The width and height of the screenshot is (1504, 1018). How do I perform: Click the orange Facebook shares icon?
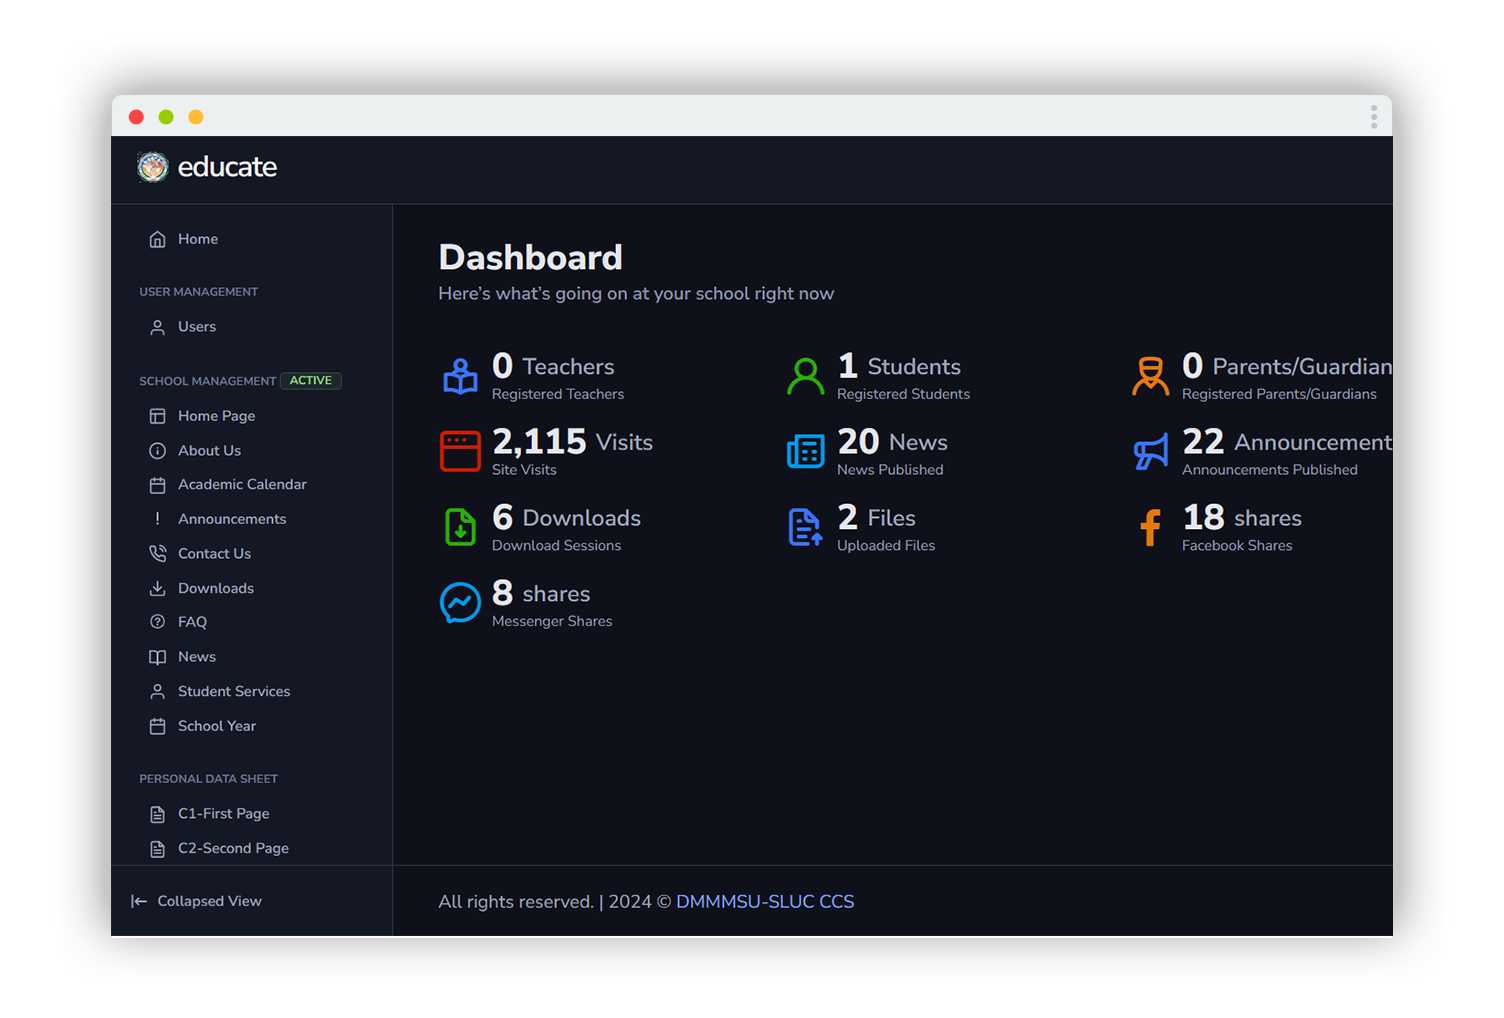[1150, 527]
